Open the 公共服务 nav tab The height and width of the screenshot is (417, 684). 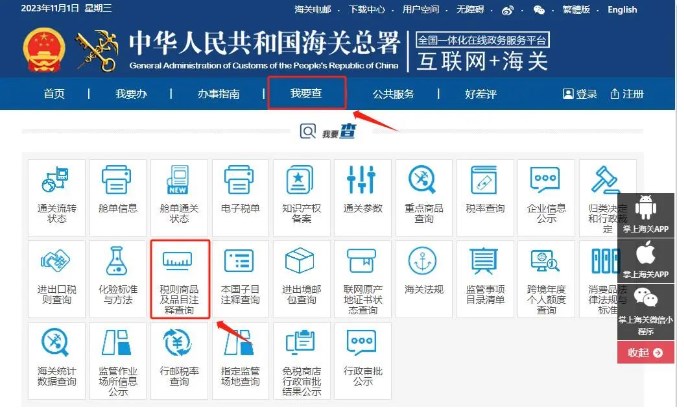click(393, 94)
